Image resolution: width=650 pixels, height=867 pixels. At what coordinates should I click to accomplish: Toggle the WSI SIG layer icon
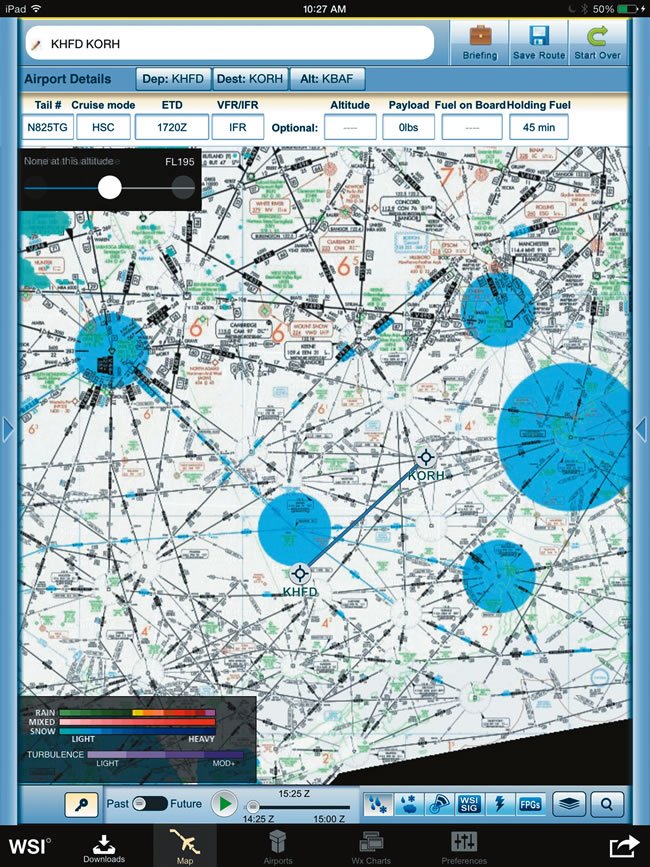pyautogui.click(x=469, y=804)
